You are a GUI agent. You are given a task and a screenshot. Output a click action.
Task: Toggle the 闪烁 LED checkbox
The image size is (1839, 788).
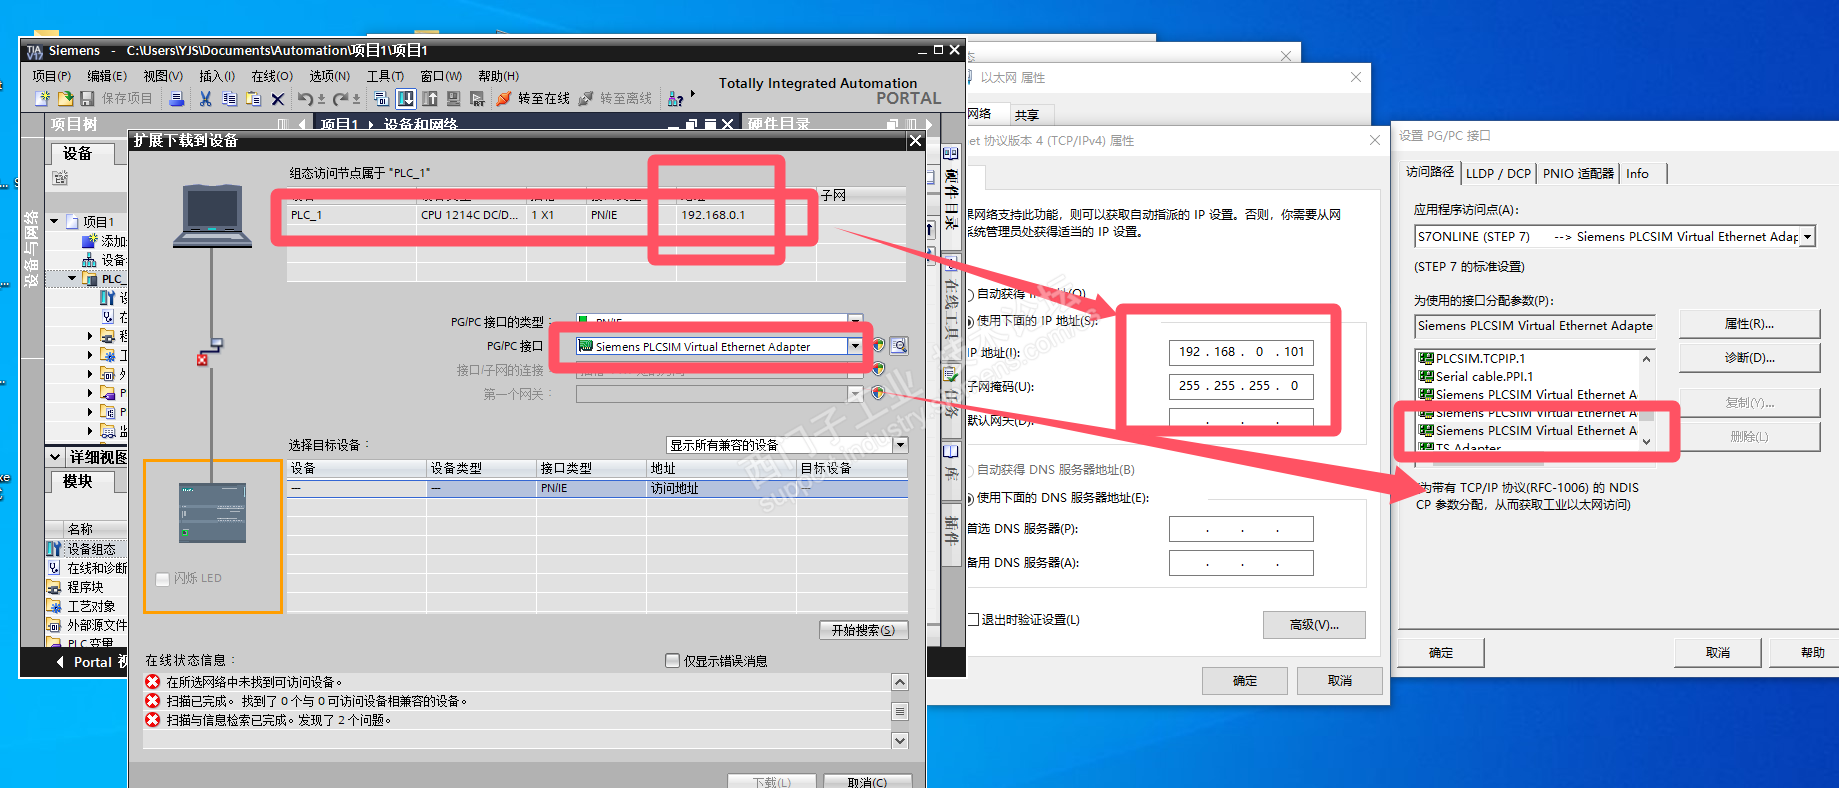[x=163, y=579]
